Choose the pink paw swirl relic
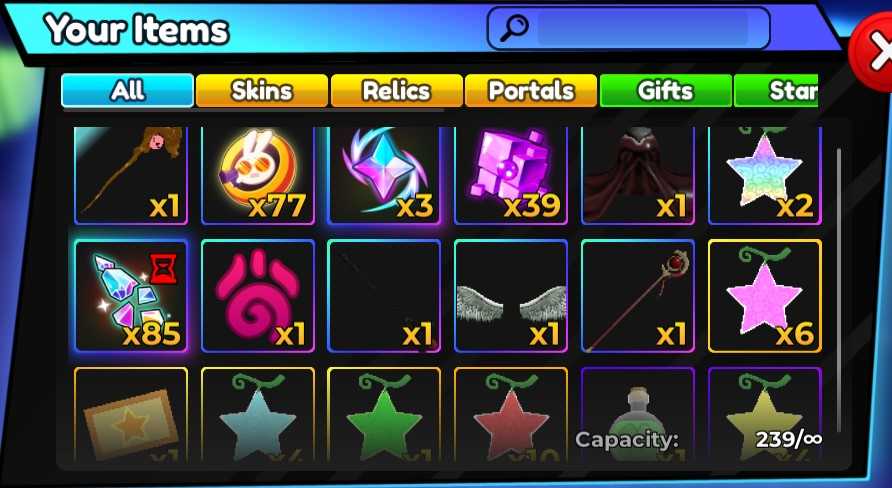 tap(258, 296)
